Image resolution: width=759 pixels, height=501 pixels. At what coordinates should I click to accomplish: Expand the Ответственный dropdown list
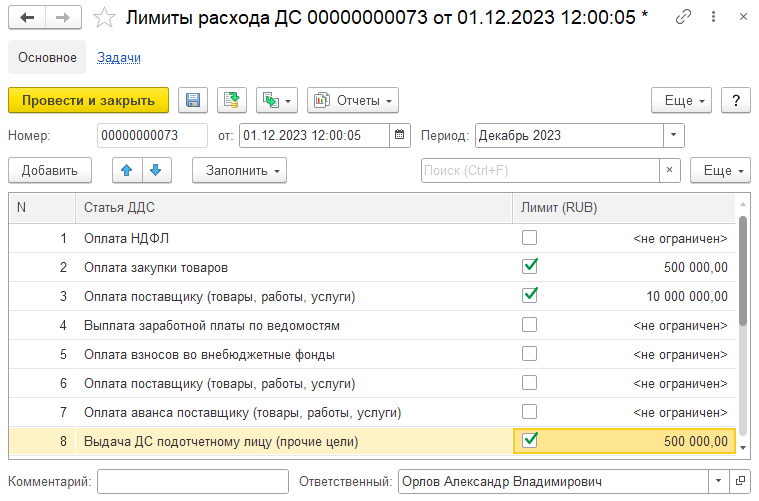pyautogui.click(x=717, y=482)
